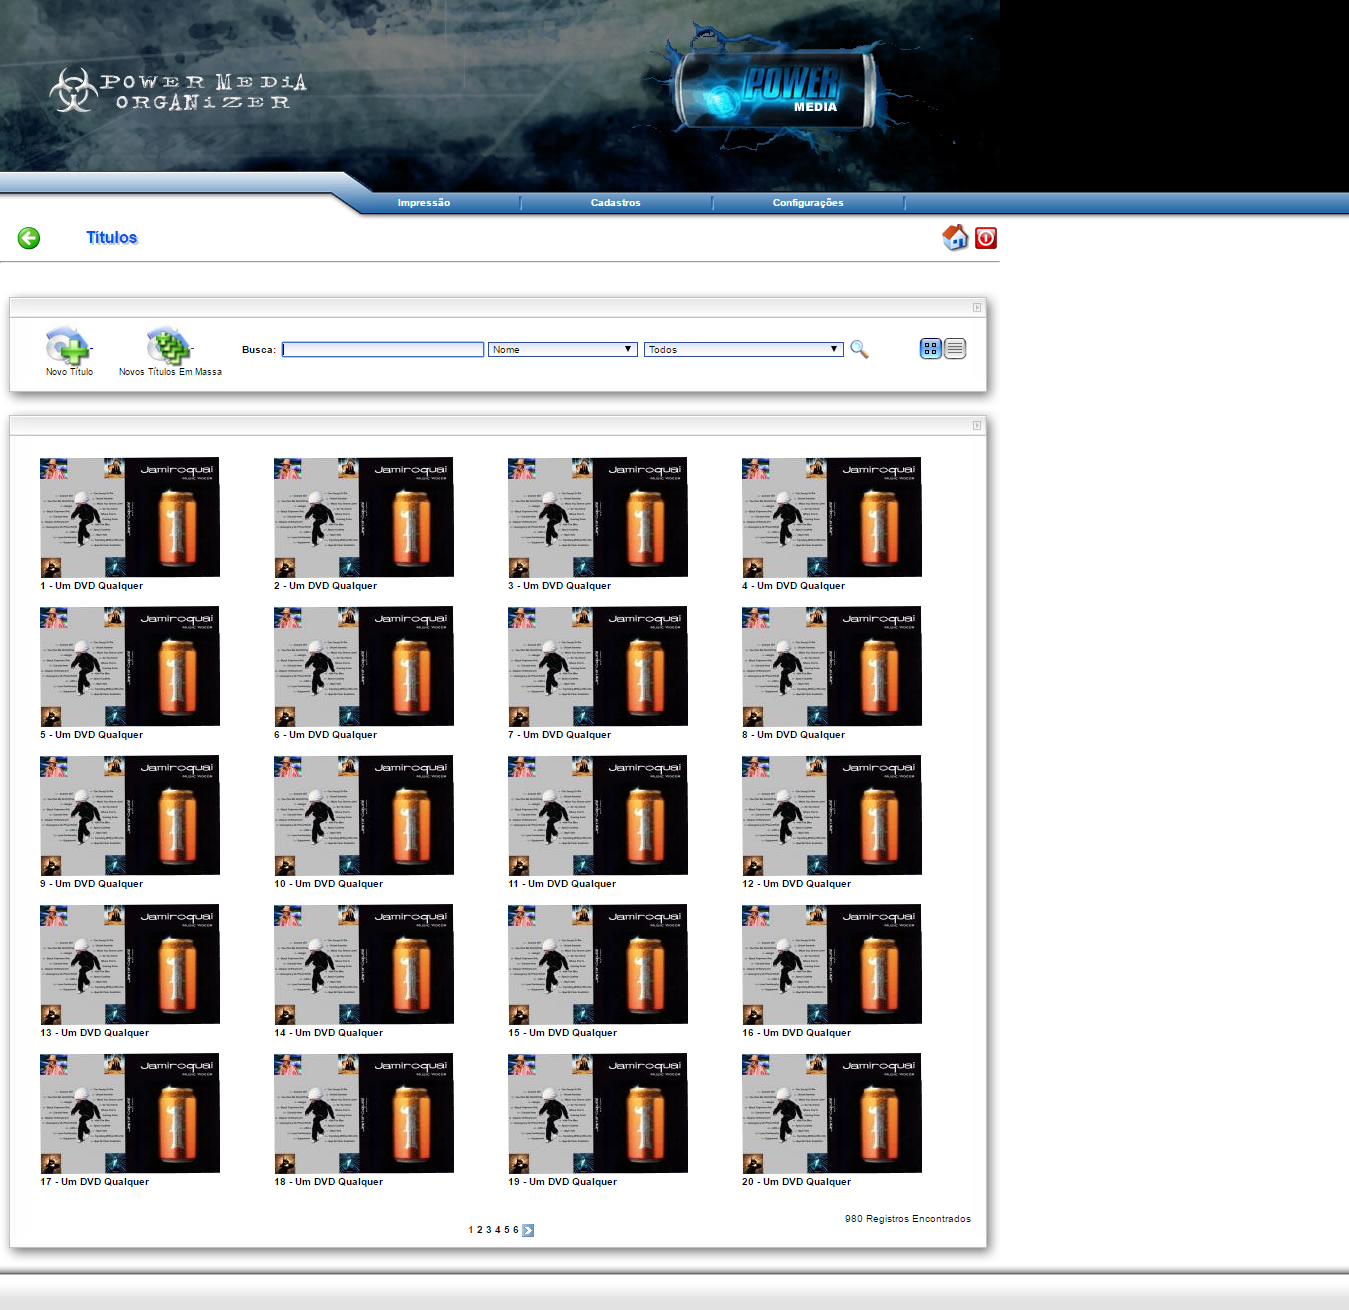Click the Títulos page heading
The image size is (1349, 1310).
click(x=112, y=238)
